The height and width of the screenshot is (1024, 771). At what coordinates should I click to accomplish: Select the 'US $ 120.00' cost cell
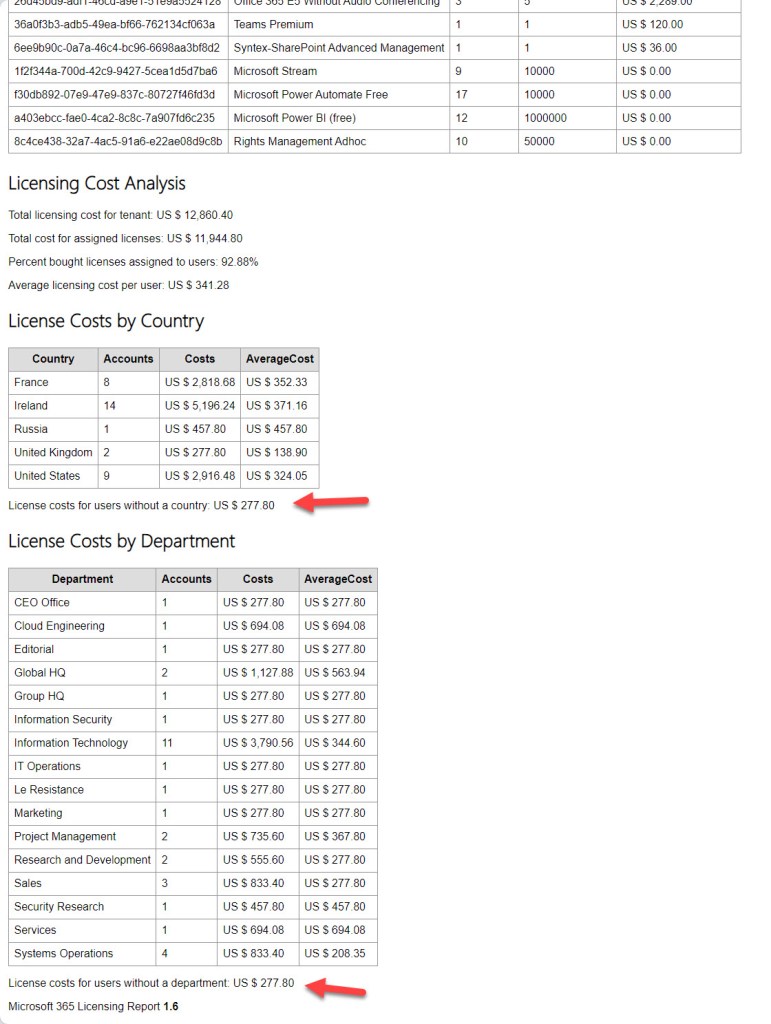tap(679, 25)
